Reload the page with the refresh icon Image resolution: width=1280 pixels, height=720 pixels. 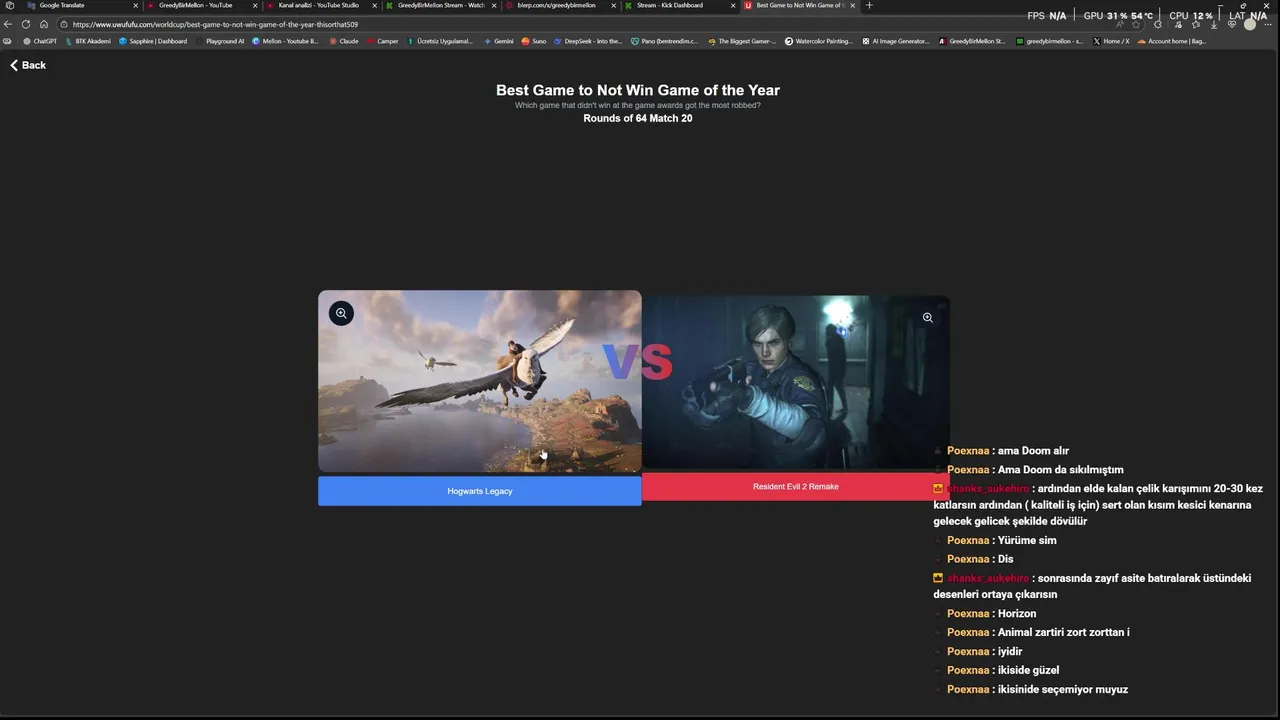[x=26, y=24]
